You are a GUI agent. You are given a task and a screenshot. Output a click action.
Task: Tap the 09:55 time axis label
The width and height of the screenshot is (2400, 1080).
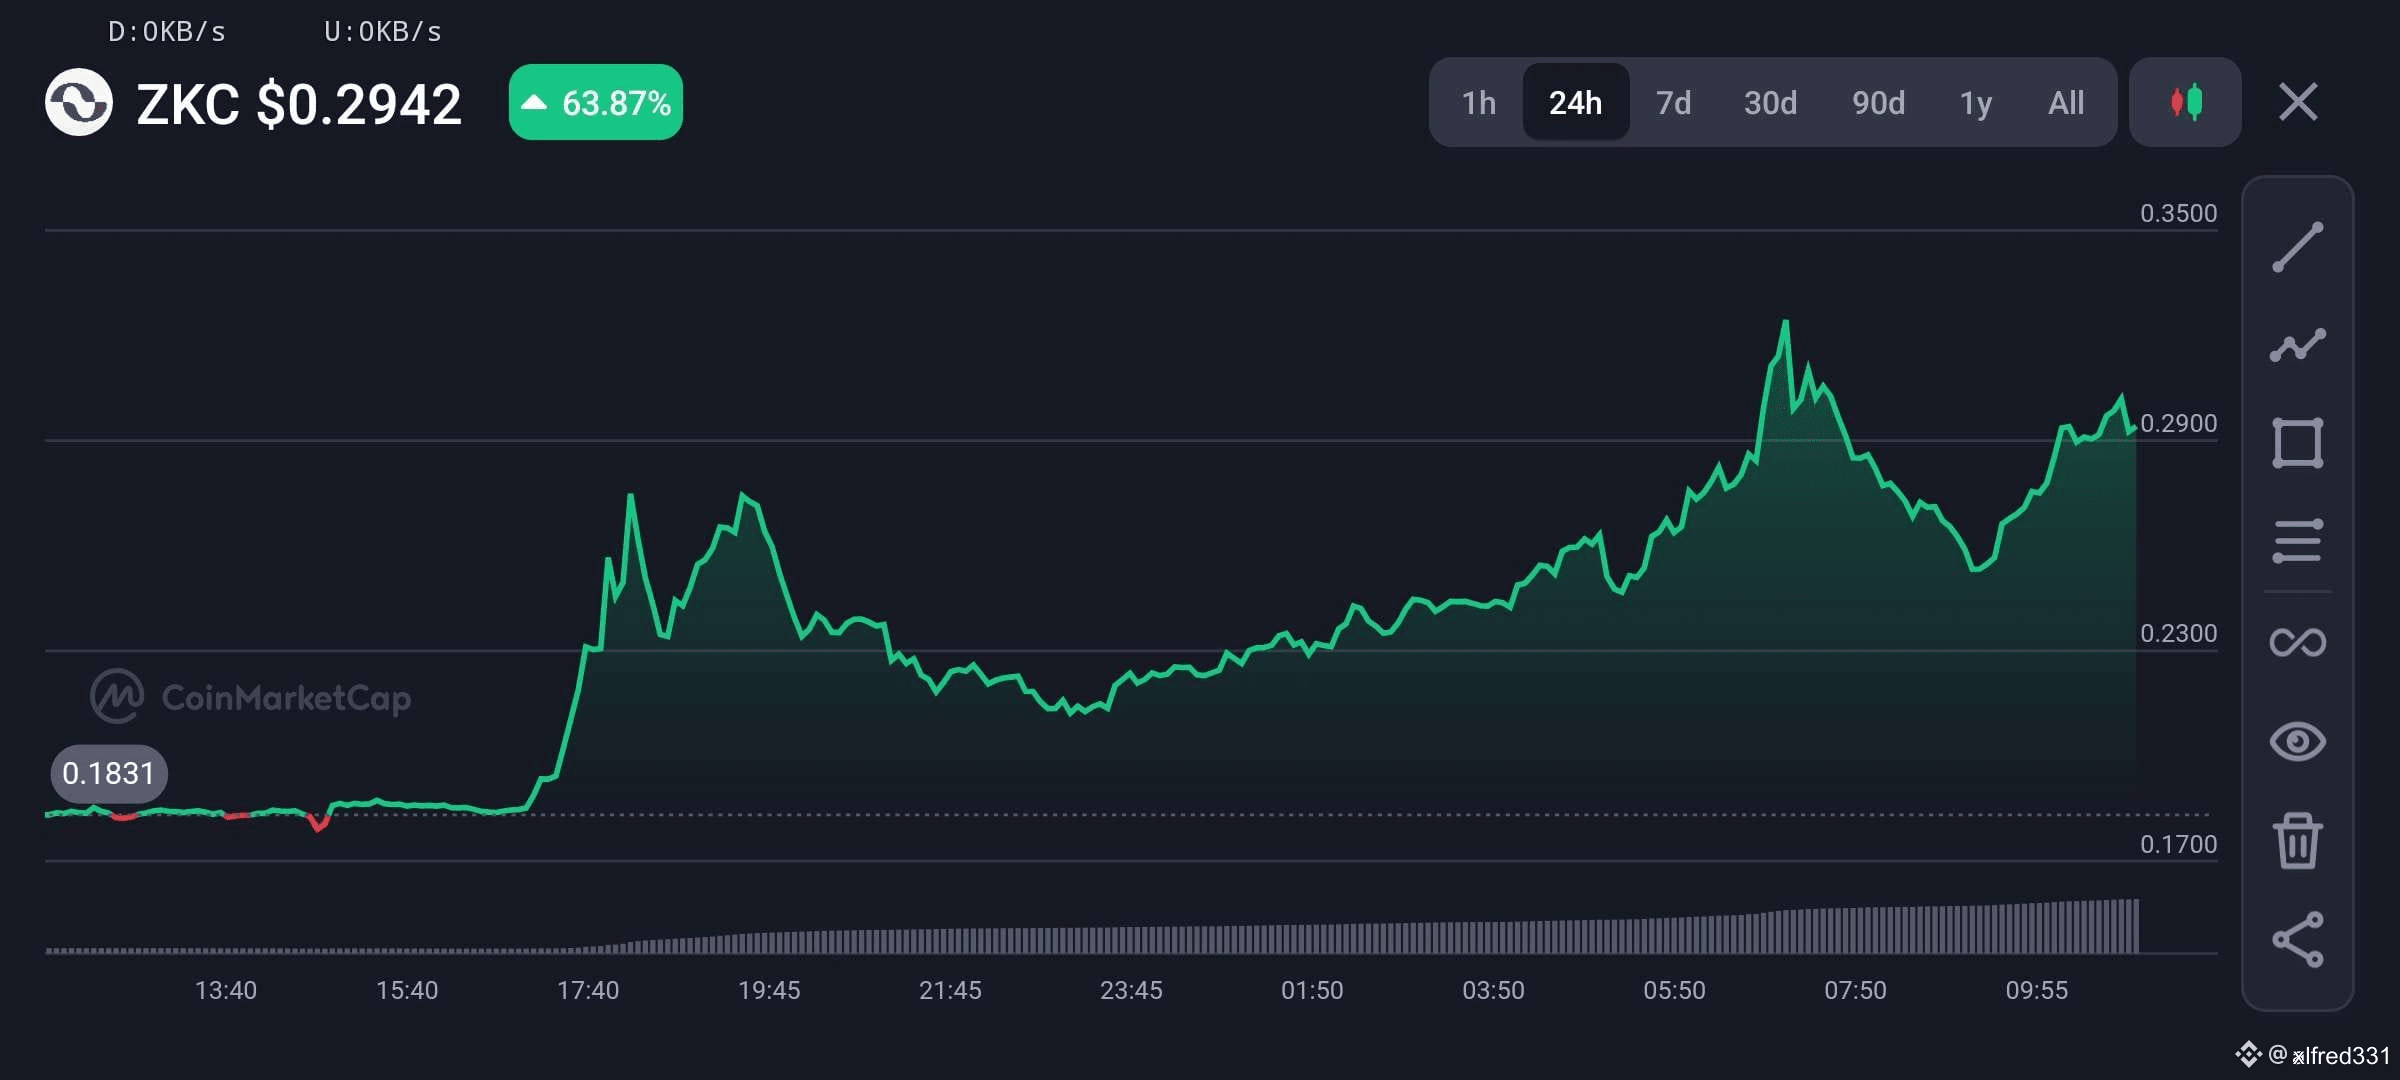pos(2037,990)
